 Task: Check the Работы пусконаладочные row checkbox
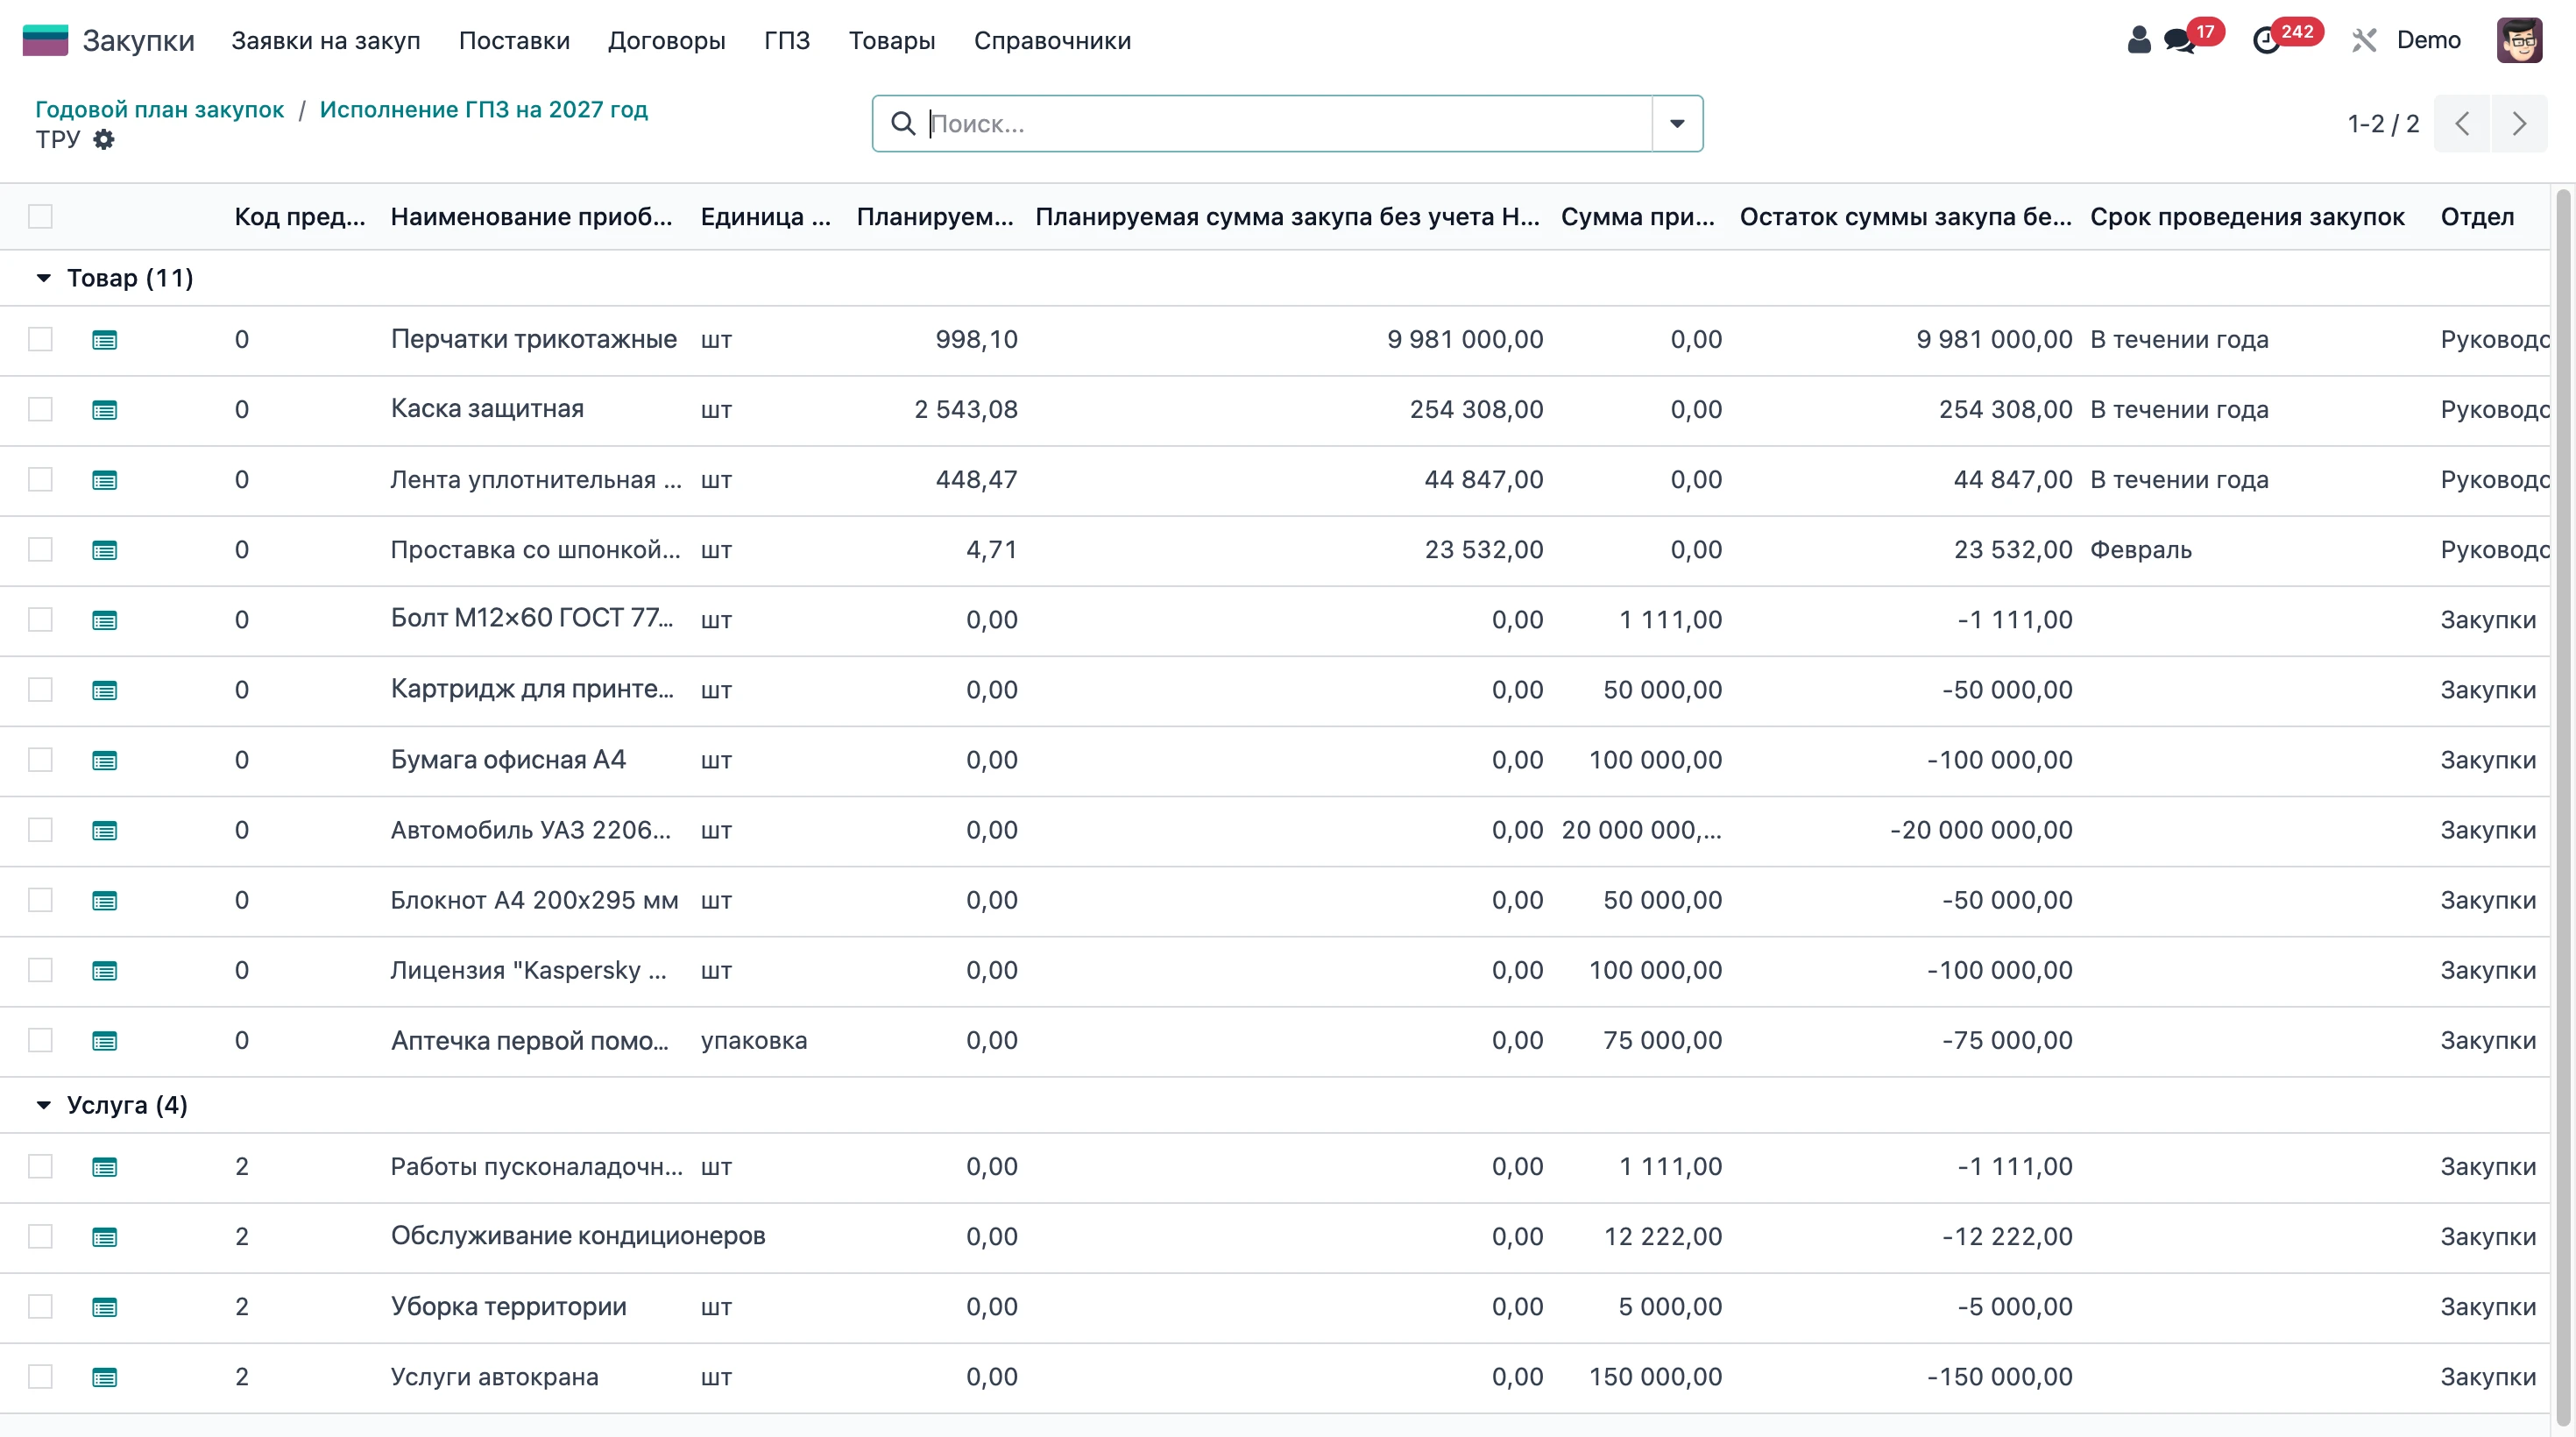40,1166
